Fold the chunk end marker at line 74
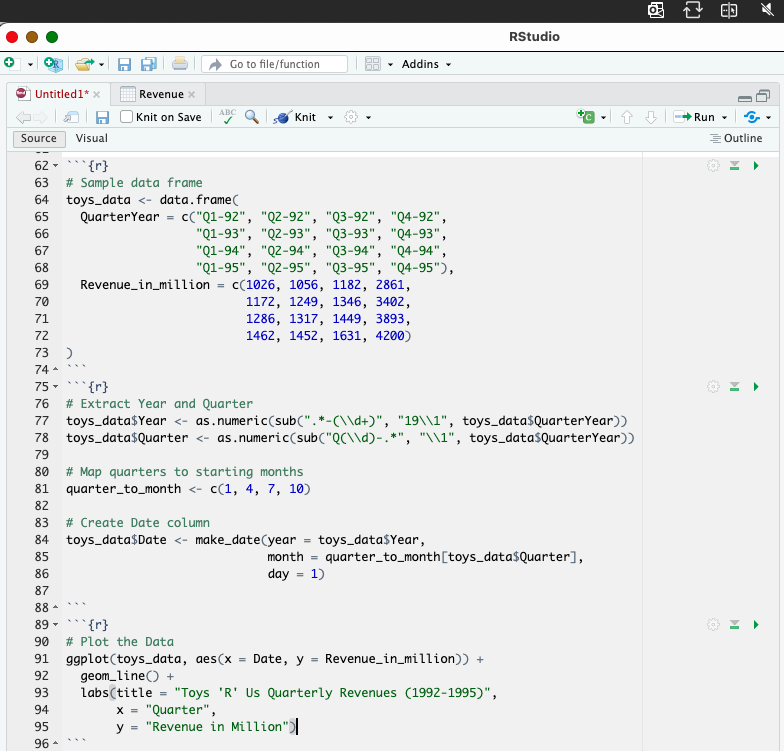 pos(55,370)
